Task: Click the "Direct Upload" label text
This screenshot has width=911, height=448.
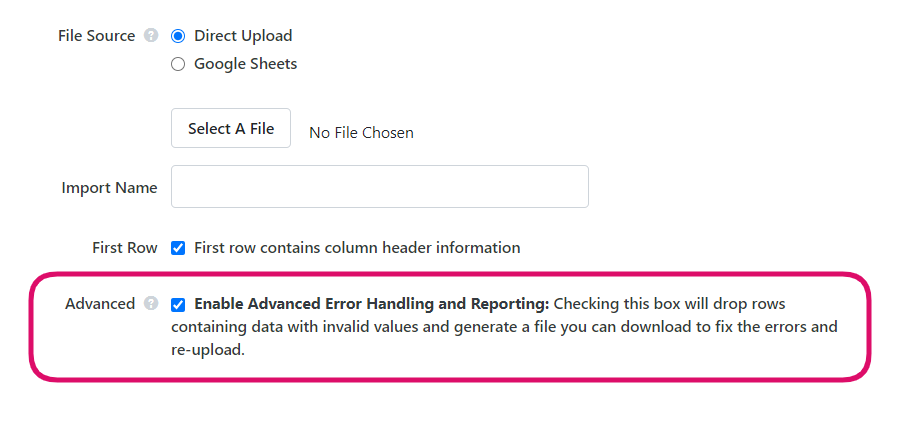Action: pos(243,36)
